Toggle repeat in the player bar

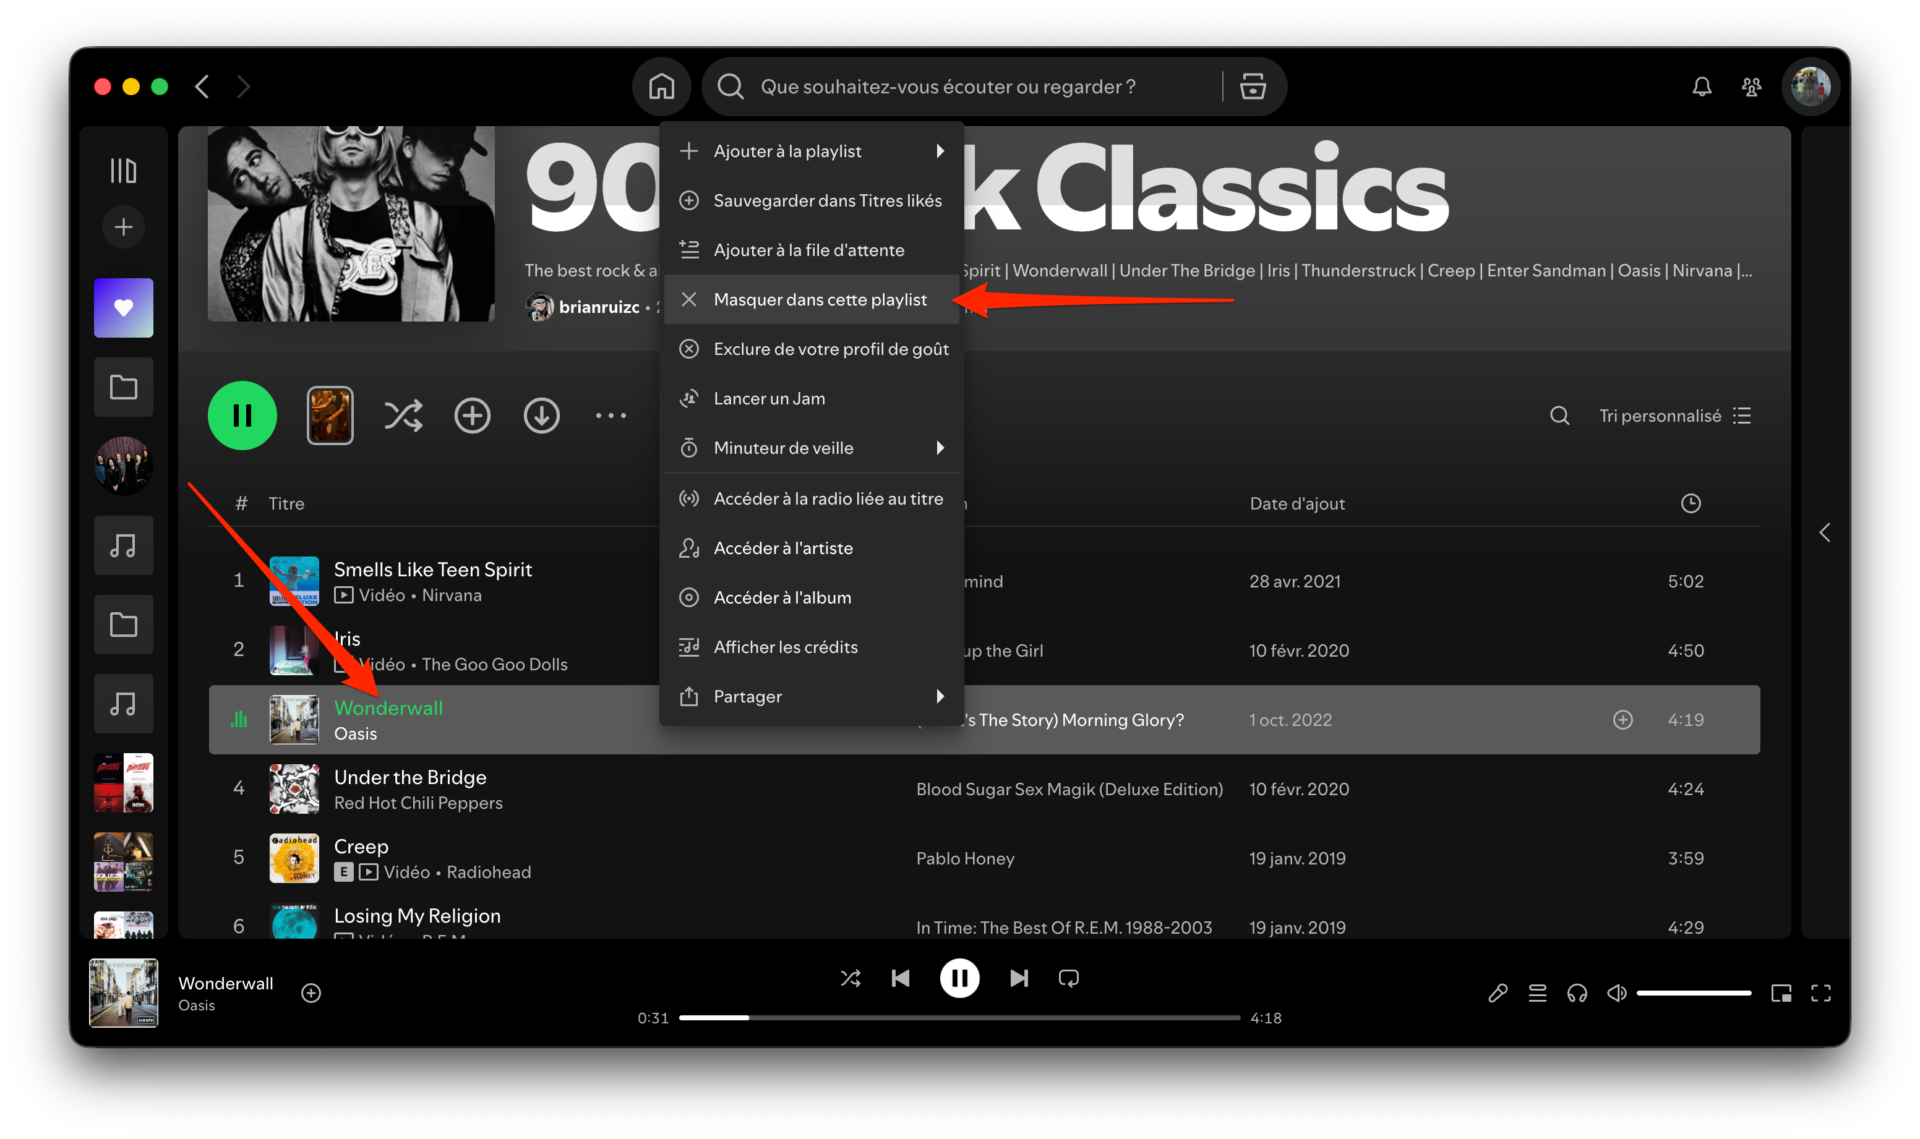pos(1068,978)
